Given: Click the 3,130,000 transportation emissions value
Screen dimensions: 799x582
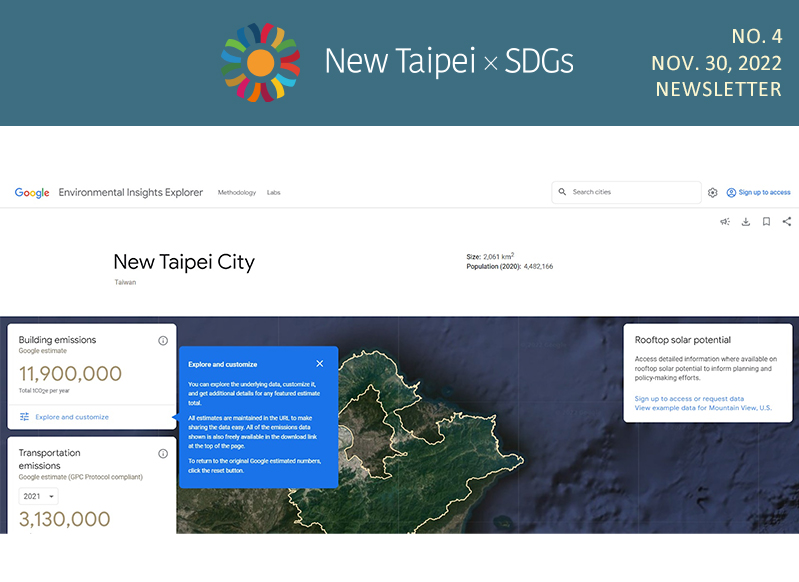Looking at the screenshot, I should [65, 519].
